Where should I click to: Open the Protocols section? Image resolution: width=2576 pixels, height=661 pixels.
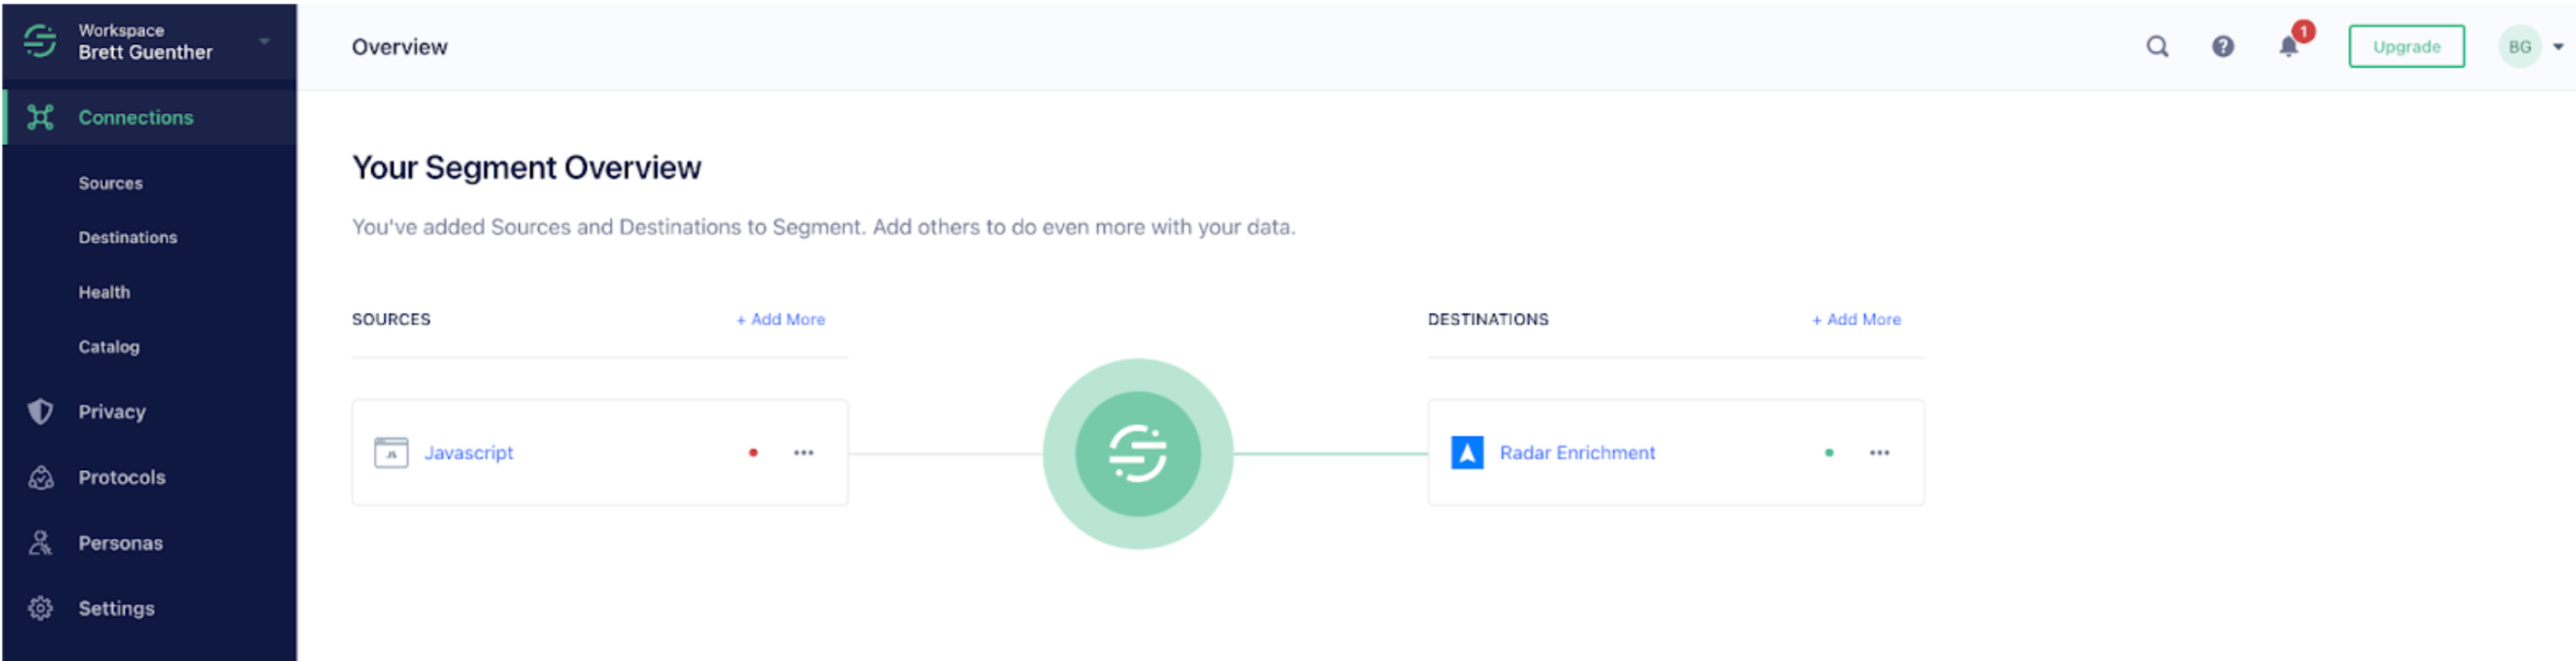pos(122,477)
